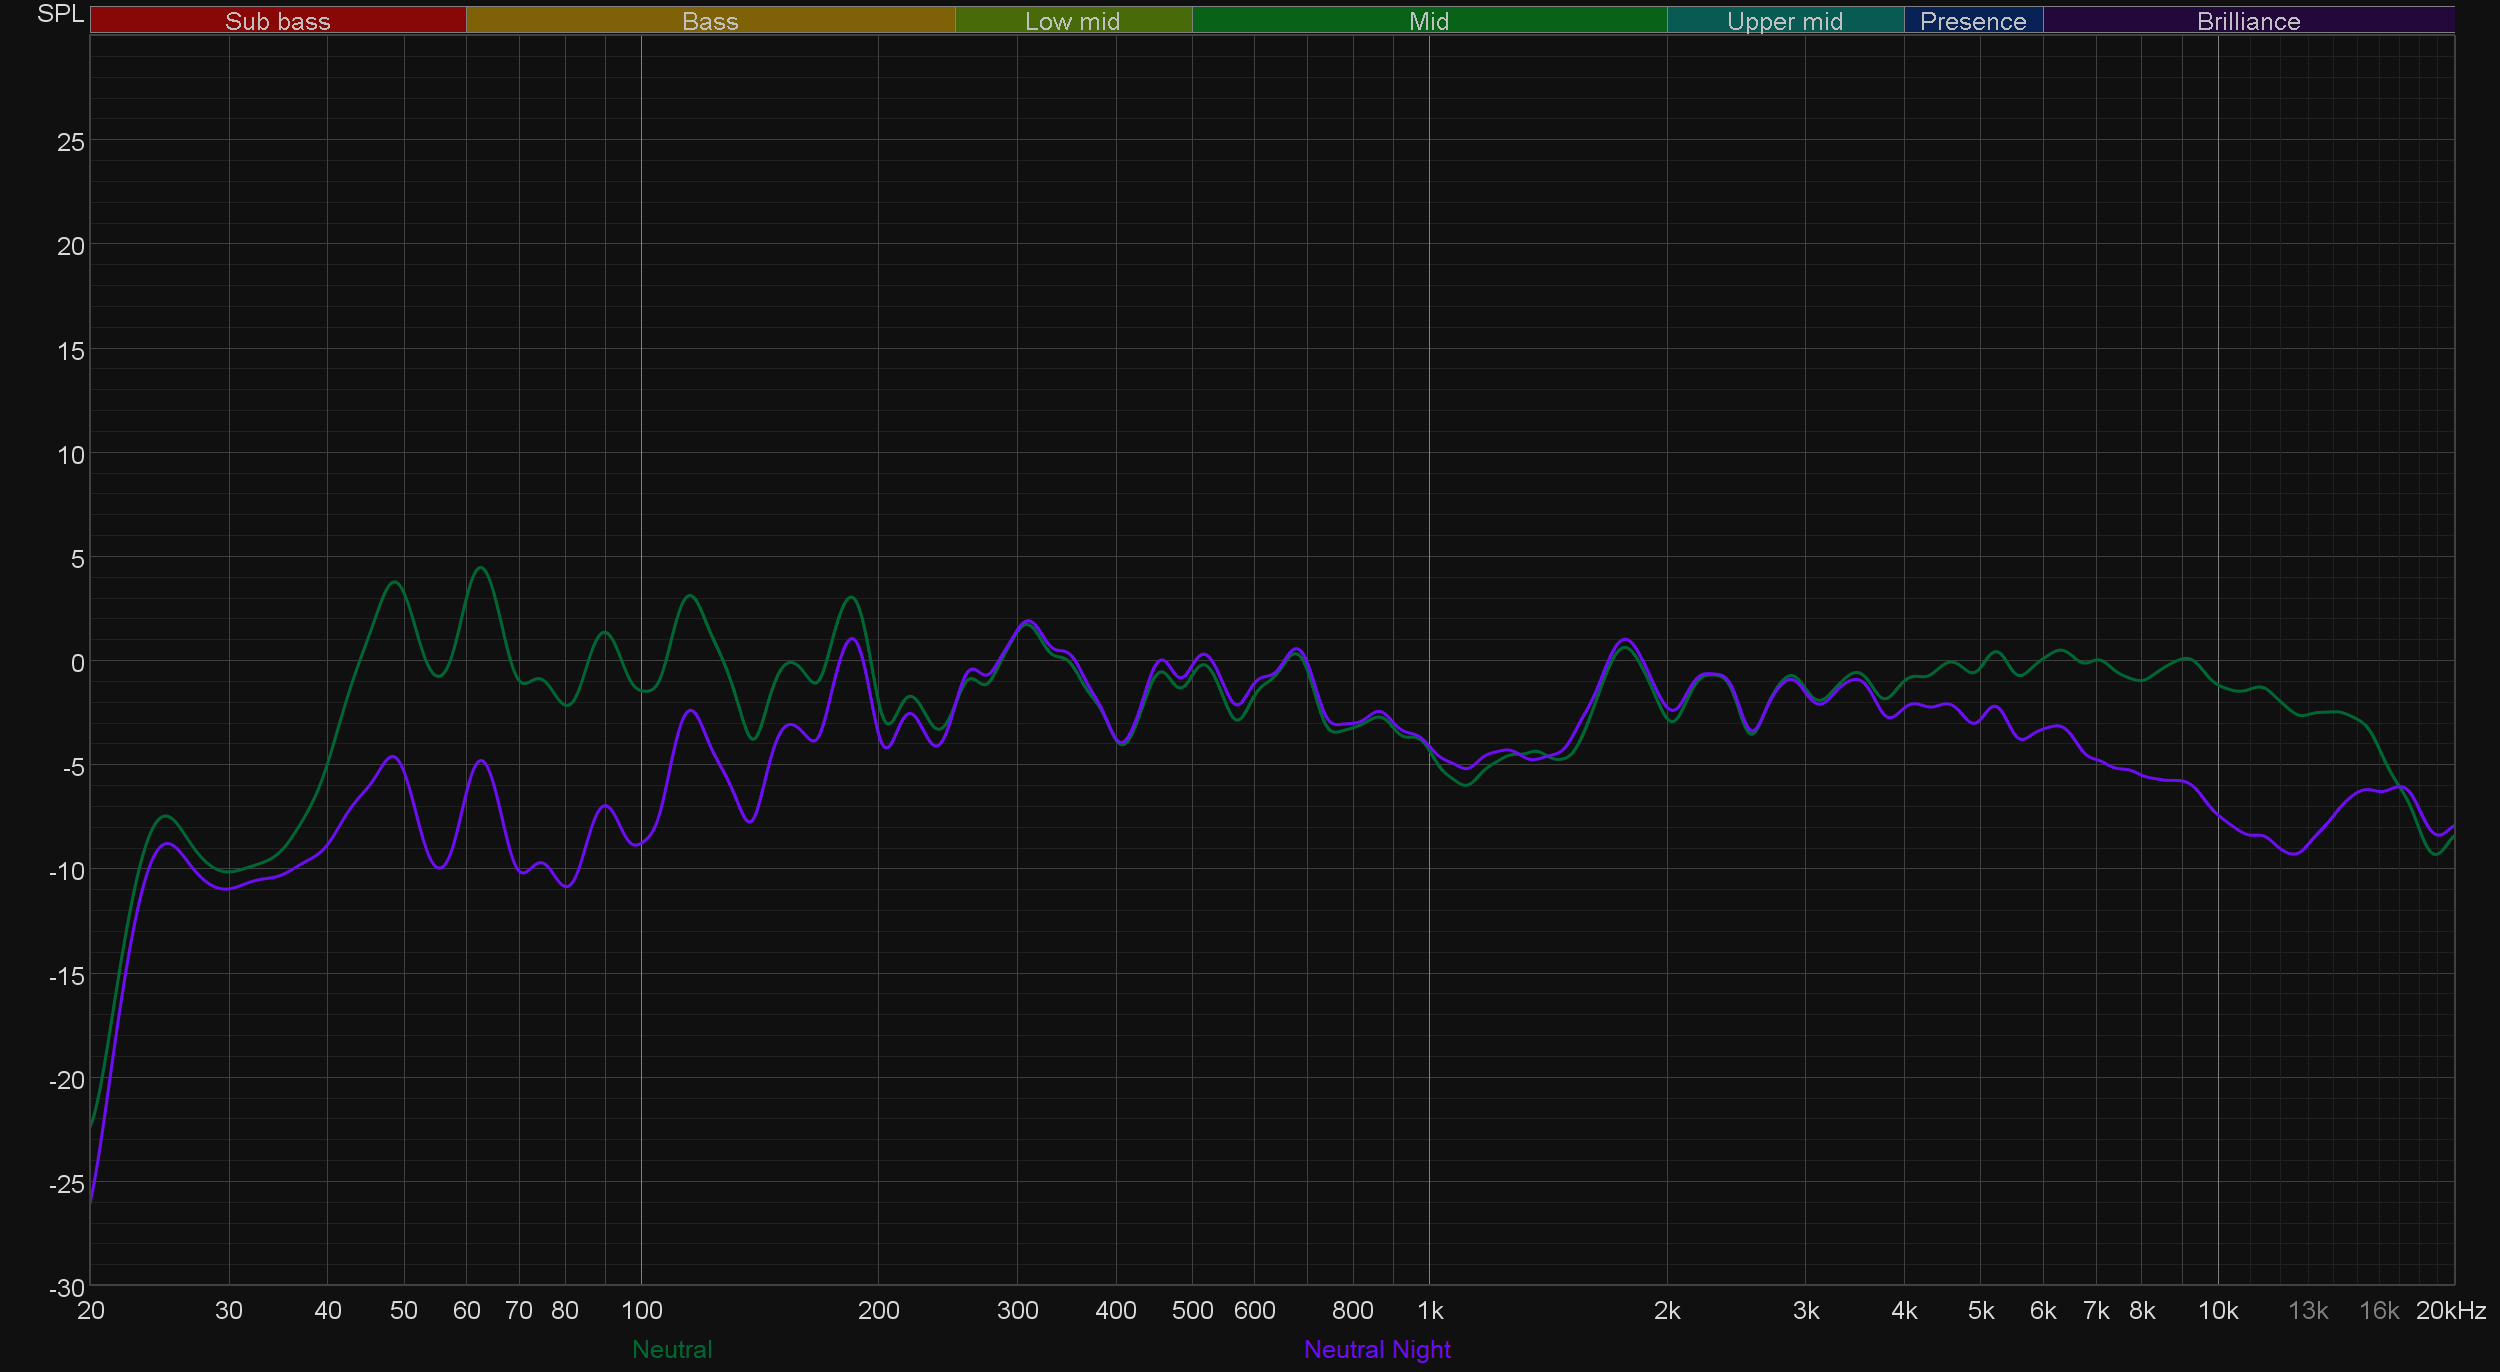Select the Upper mid band header
Viewport: 2500px width, 1372px height.
tap(1784, 21)
